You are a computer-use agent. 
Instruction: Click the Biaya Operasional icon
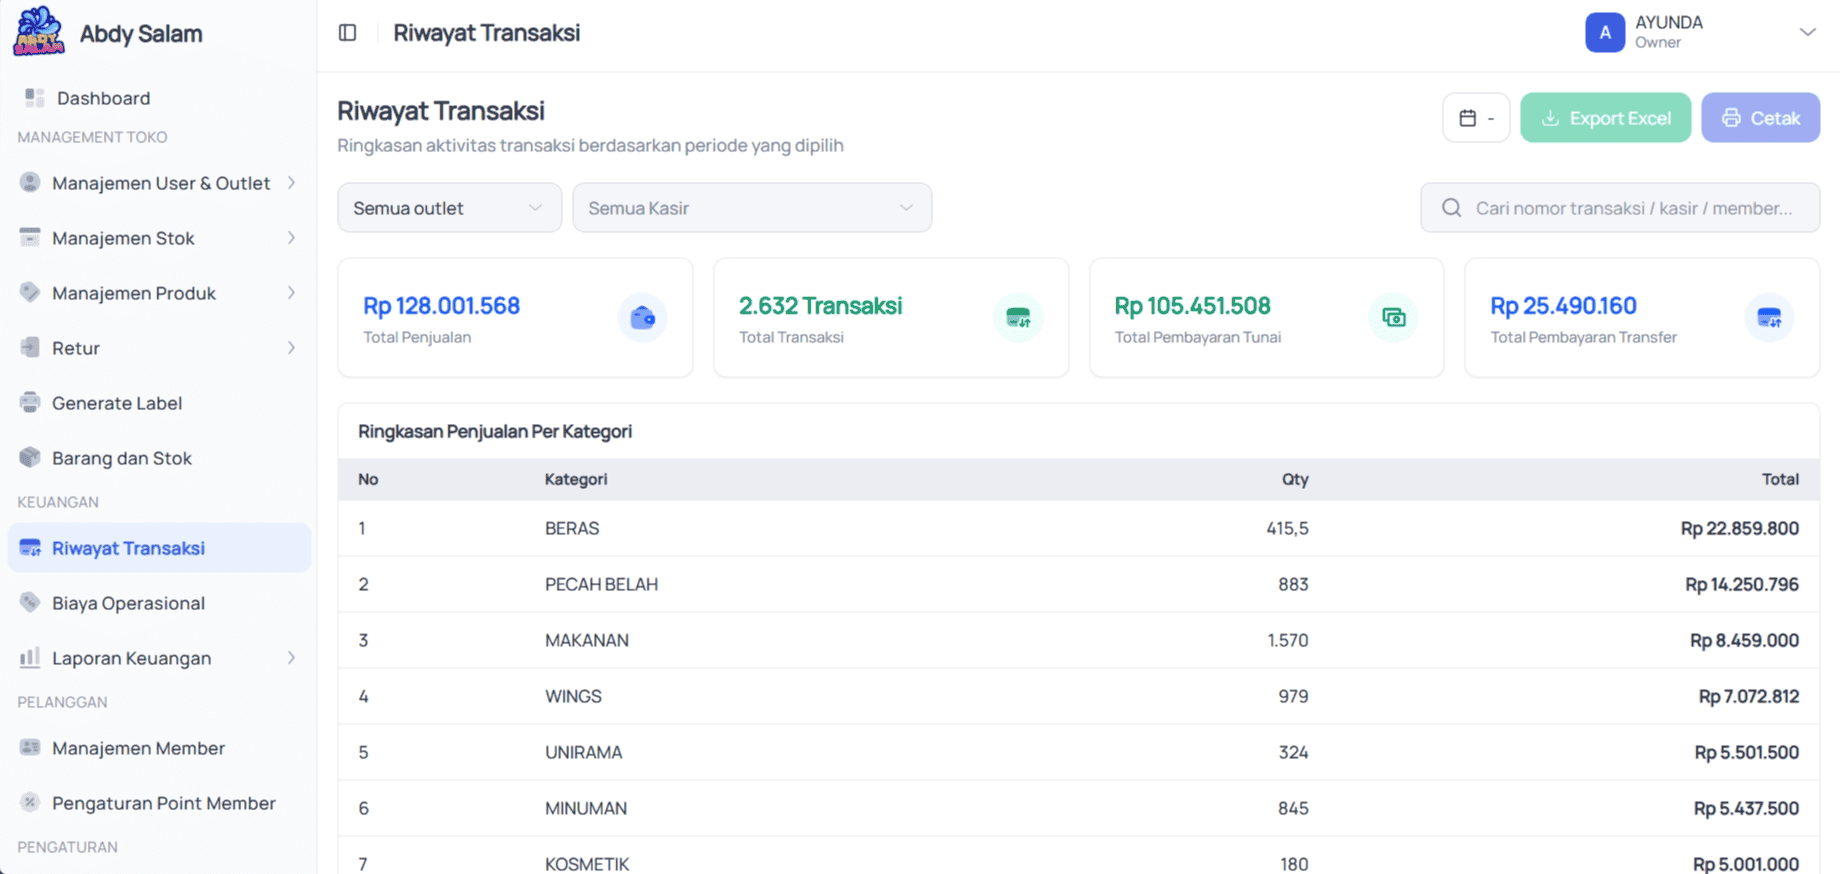(30, 602)
